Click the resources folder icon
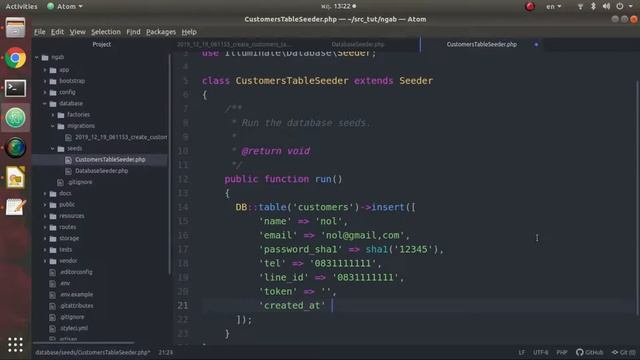Image resolution: width=640 pixels, height=360 pixels. (53, 216)
